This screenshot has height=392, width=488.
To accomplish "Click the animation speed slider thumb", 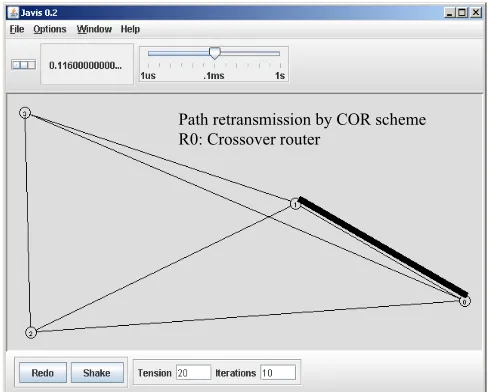I will (x=215, y=53).
